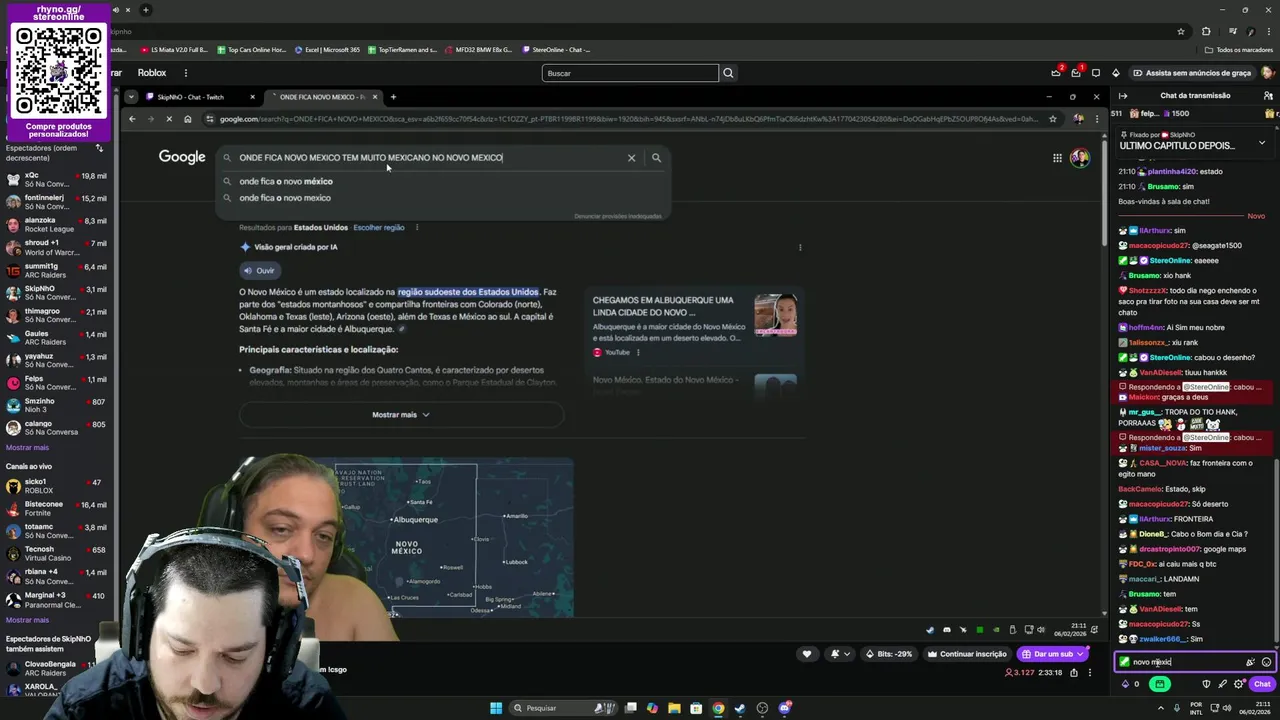Open the three-dot menu next to Roblox
The height and width of the screenshot is (720, 1280).
(x=185, y=73)
